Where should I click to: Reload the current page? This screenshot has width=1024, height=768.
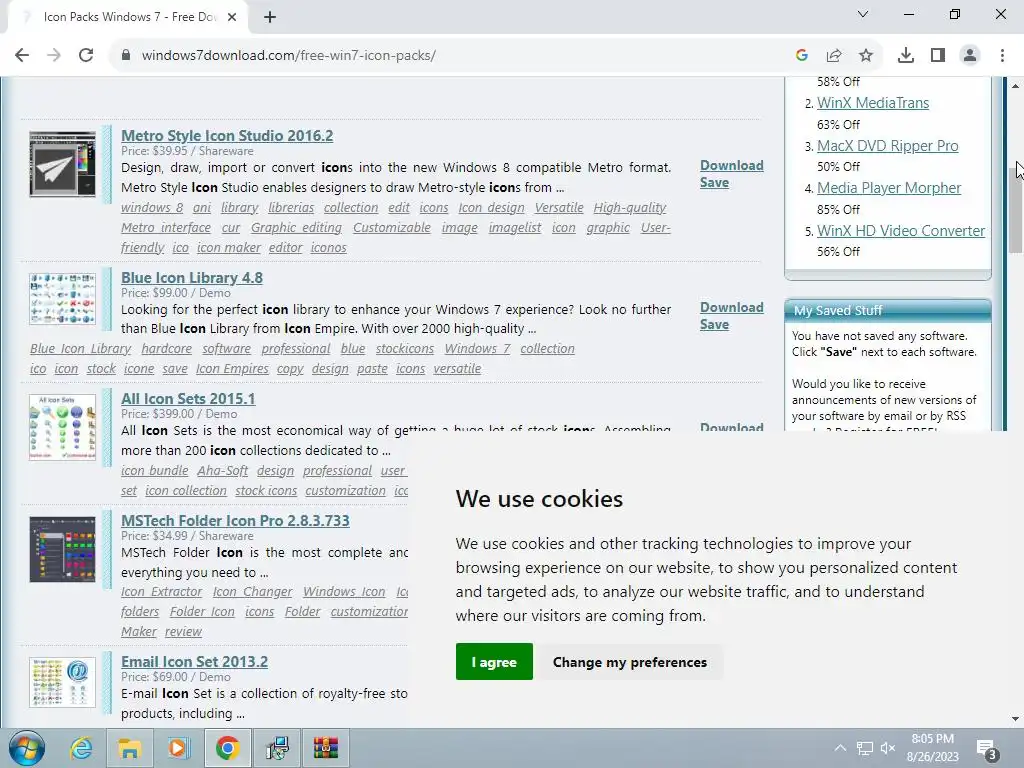(x=86, y=56)
